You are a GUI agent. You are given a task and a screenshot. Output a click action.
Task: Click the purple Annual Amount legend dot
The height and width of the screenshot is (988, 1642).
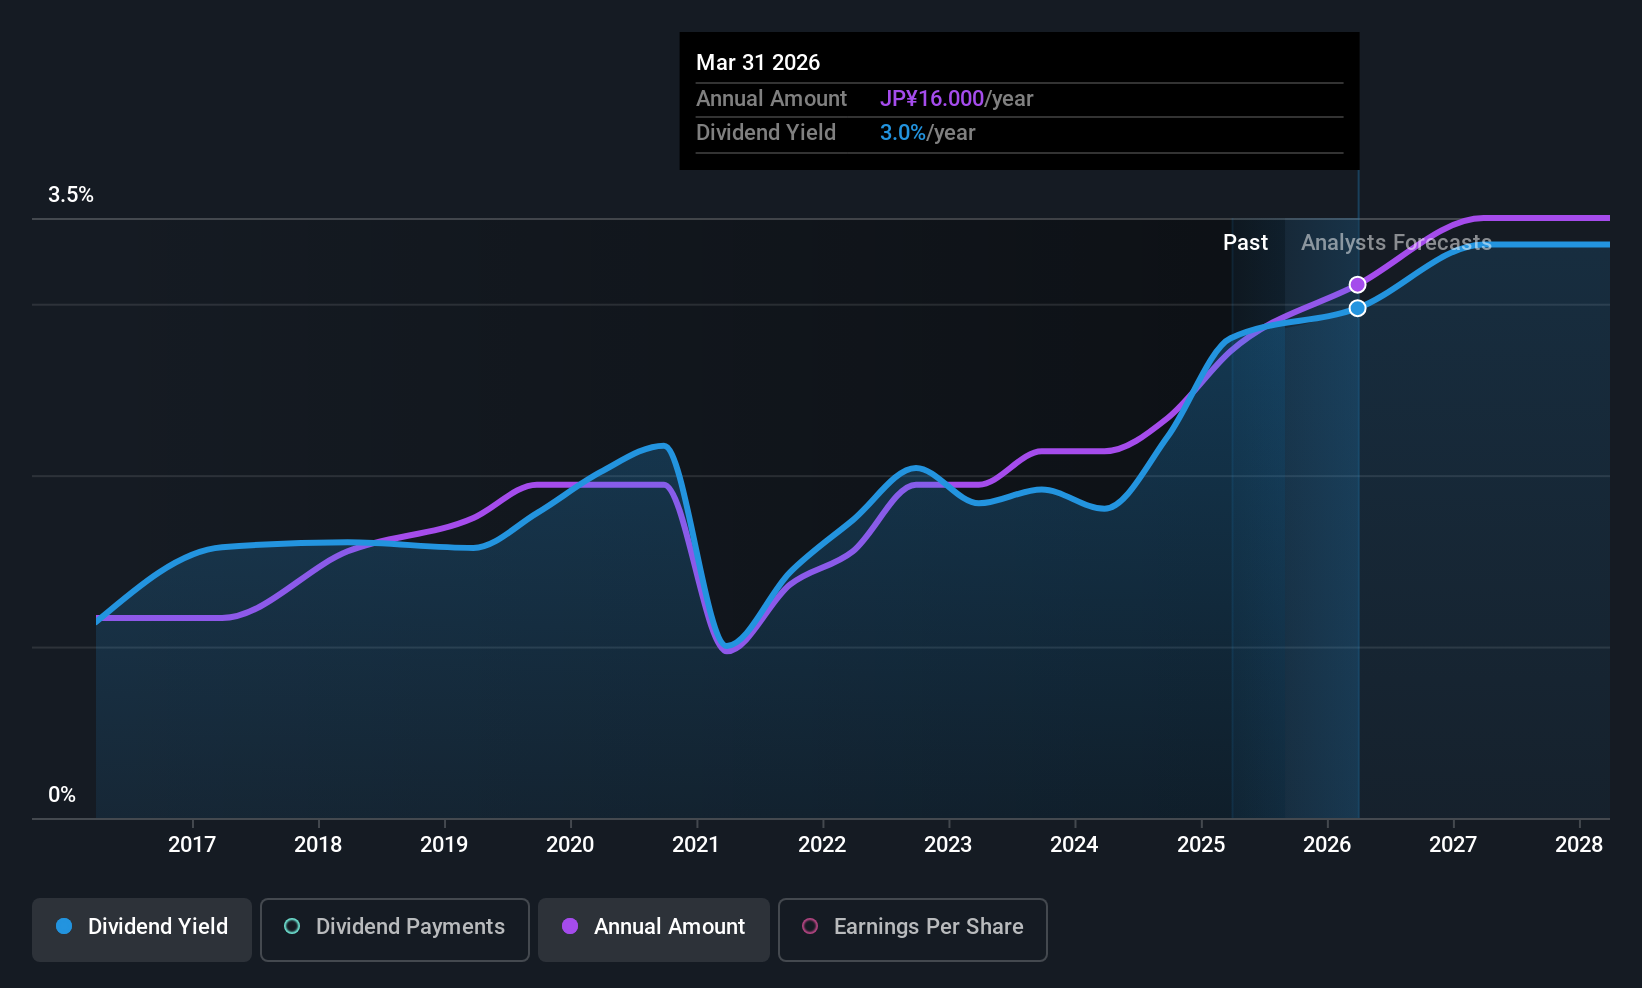(x=570, y=926)
